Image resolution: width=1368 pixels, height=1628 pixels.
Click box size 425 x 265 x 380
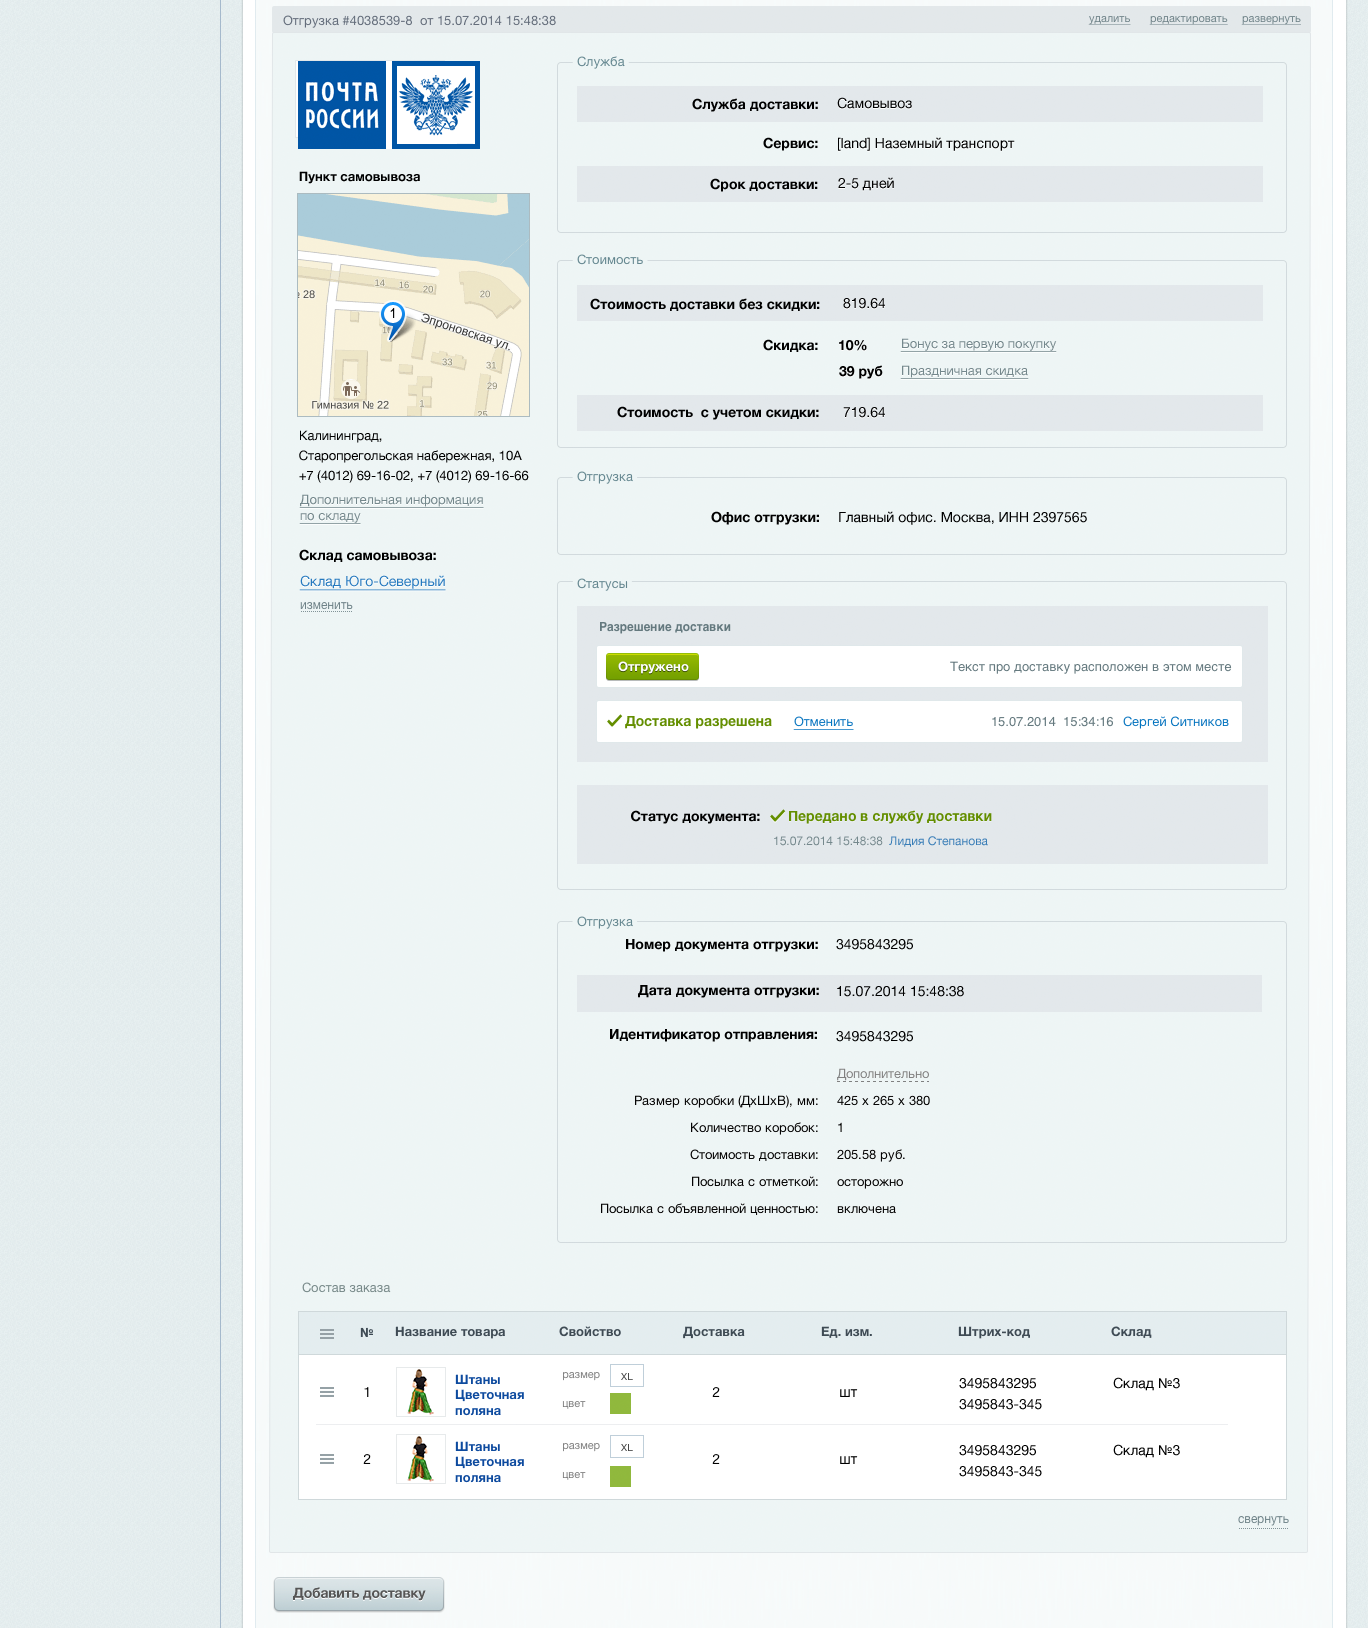click(x=883, y=1101)
